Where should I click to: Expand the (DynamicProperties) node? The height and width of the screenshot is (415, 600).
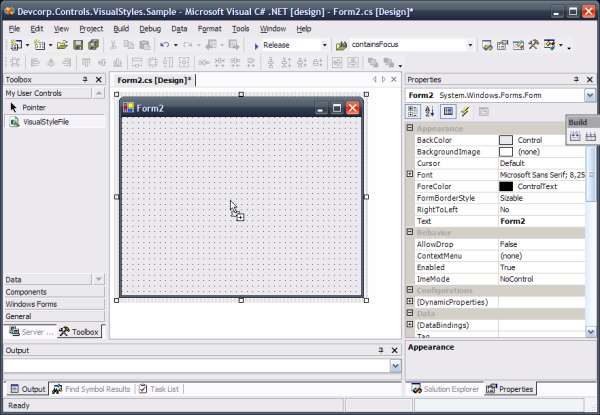(x=410, y=301)
